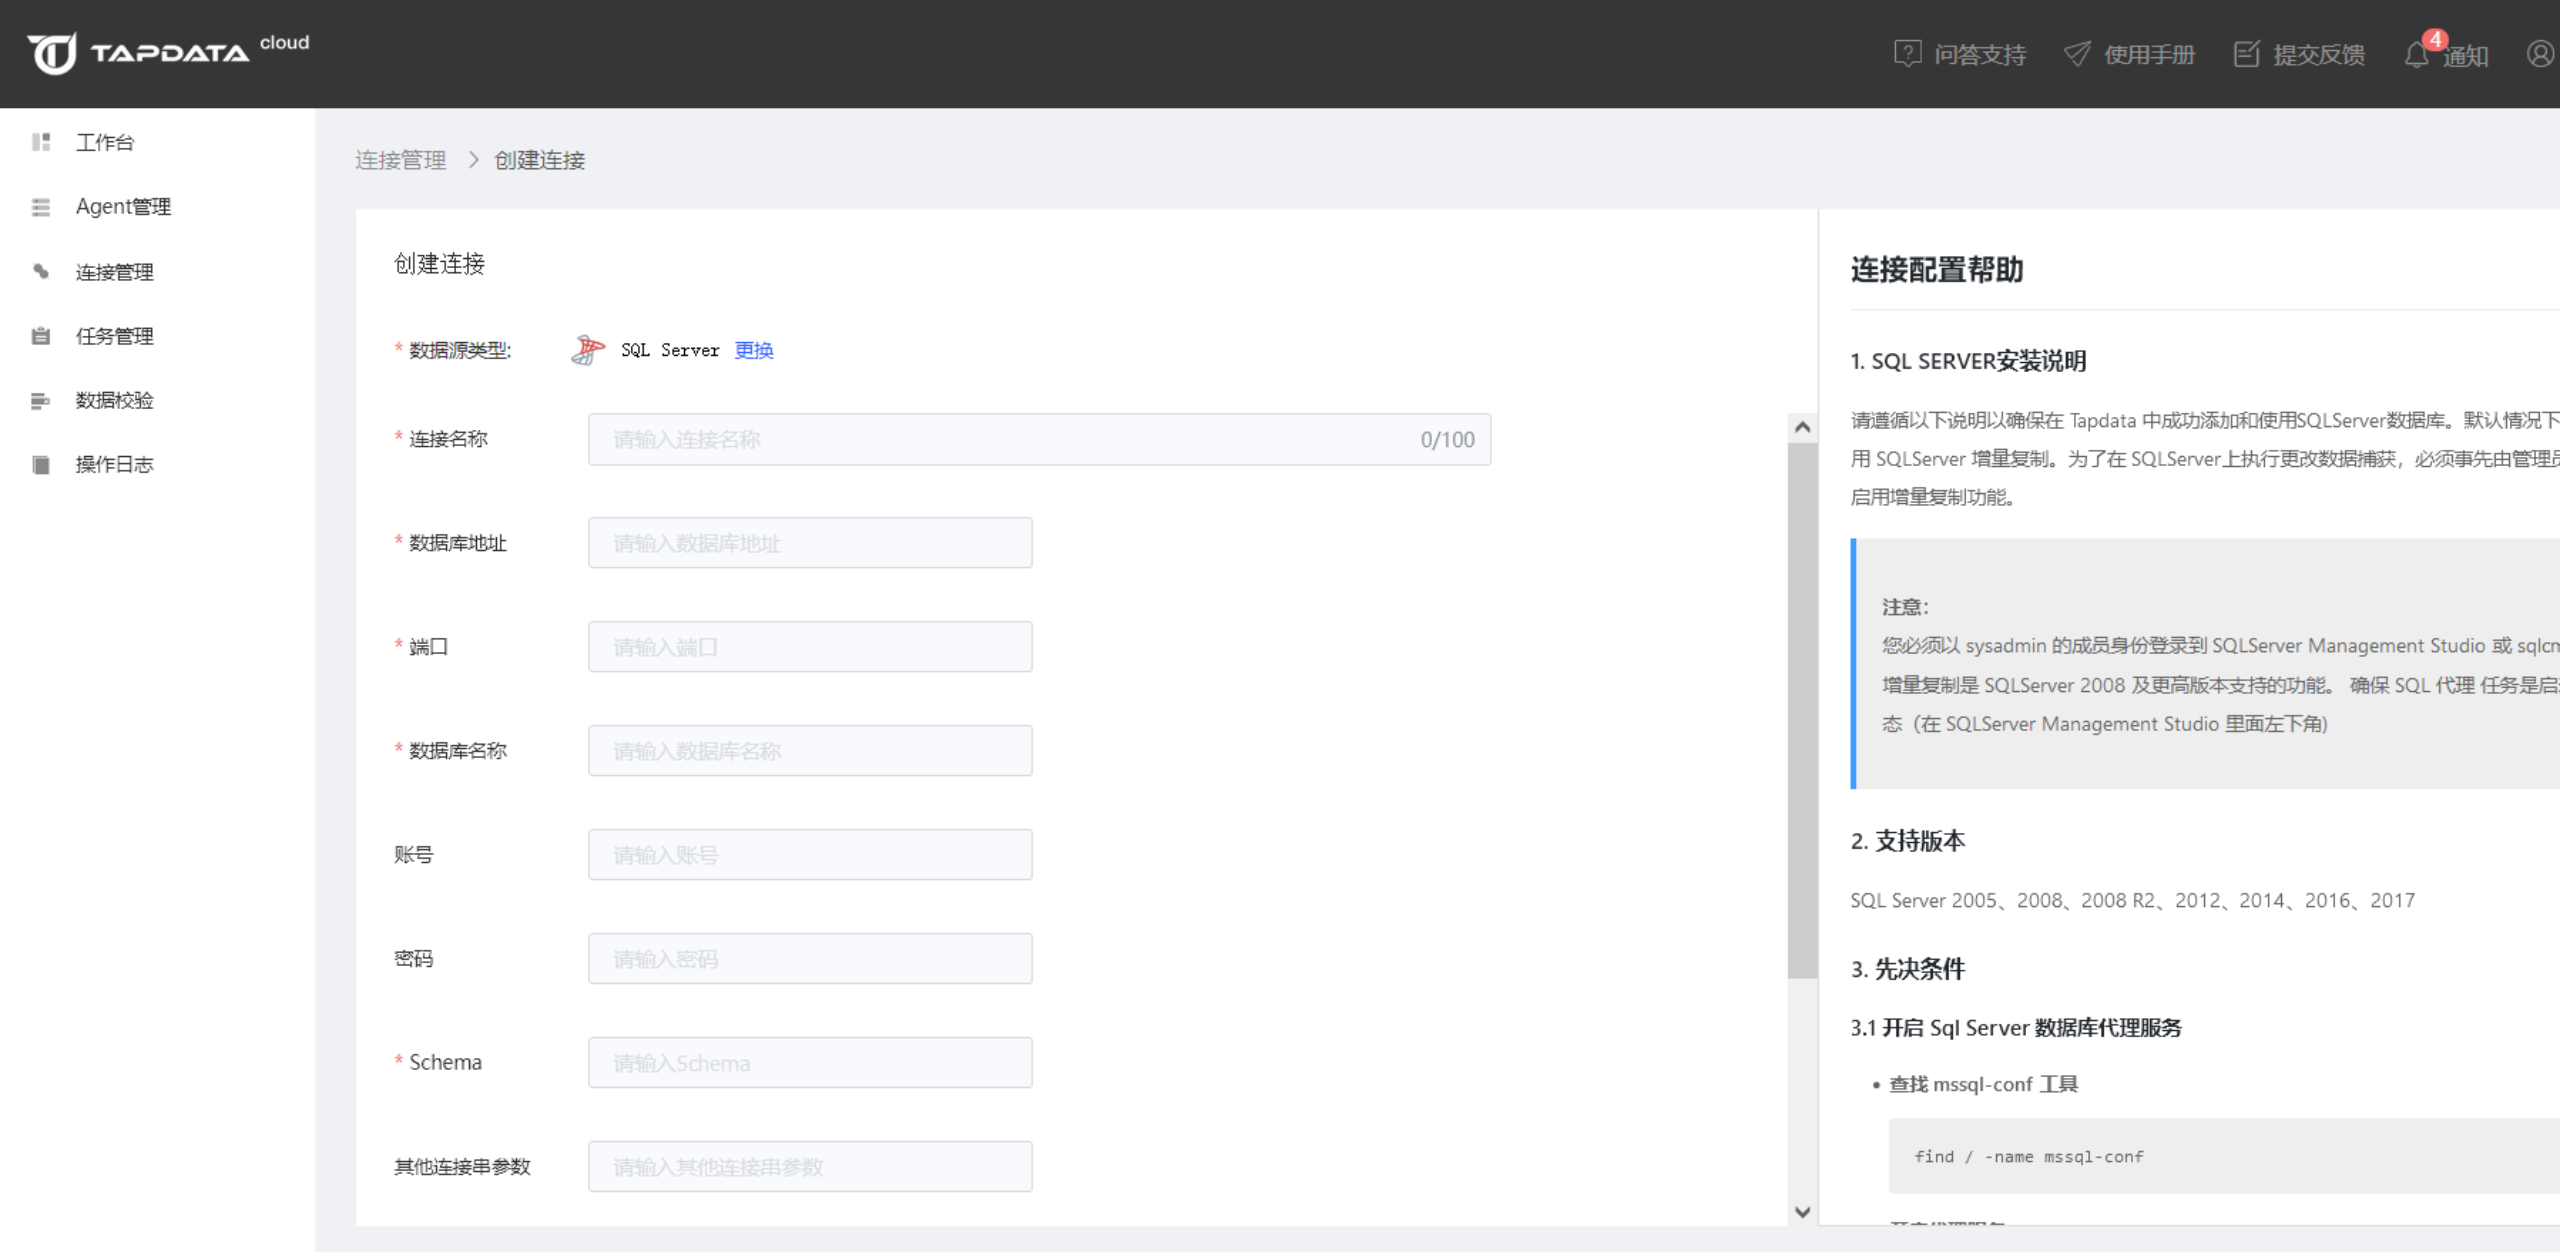Click the 工作台 dashboard sidebar icon
2560x1252 pixels.
pyautogui.click(x=41, y=142)
